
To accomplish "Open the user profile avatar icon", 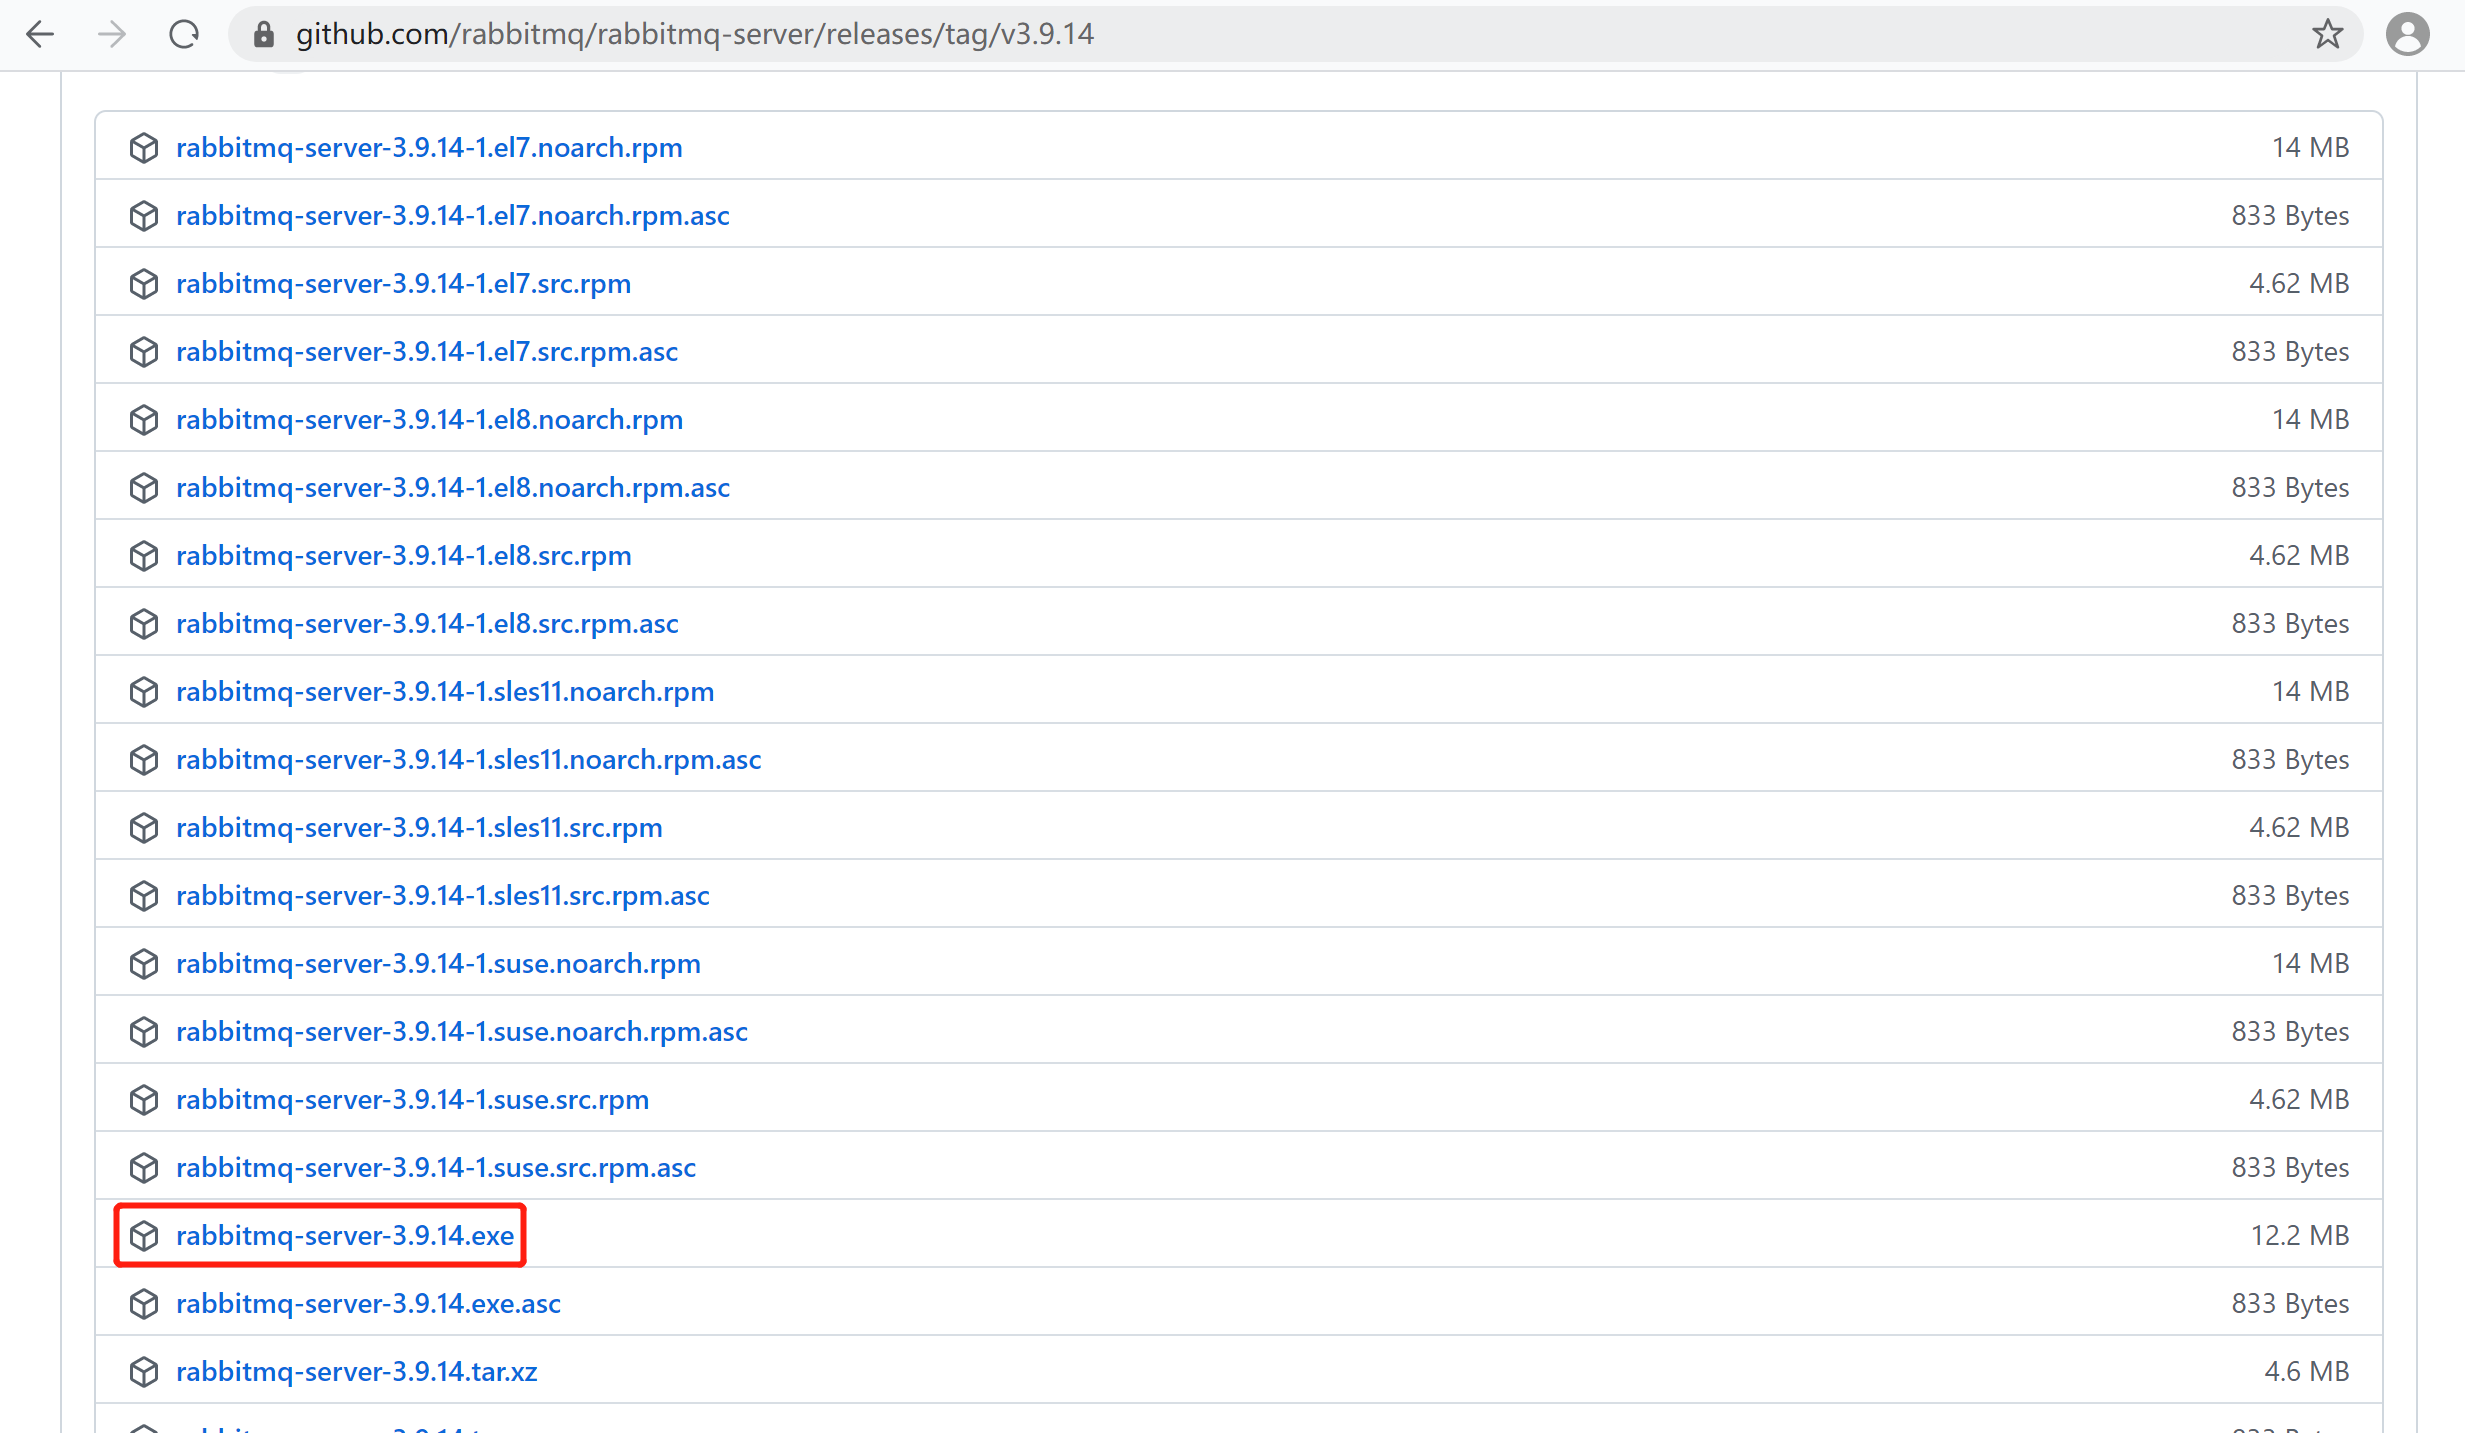I will coord(2408,35).
